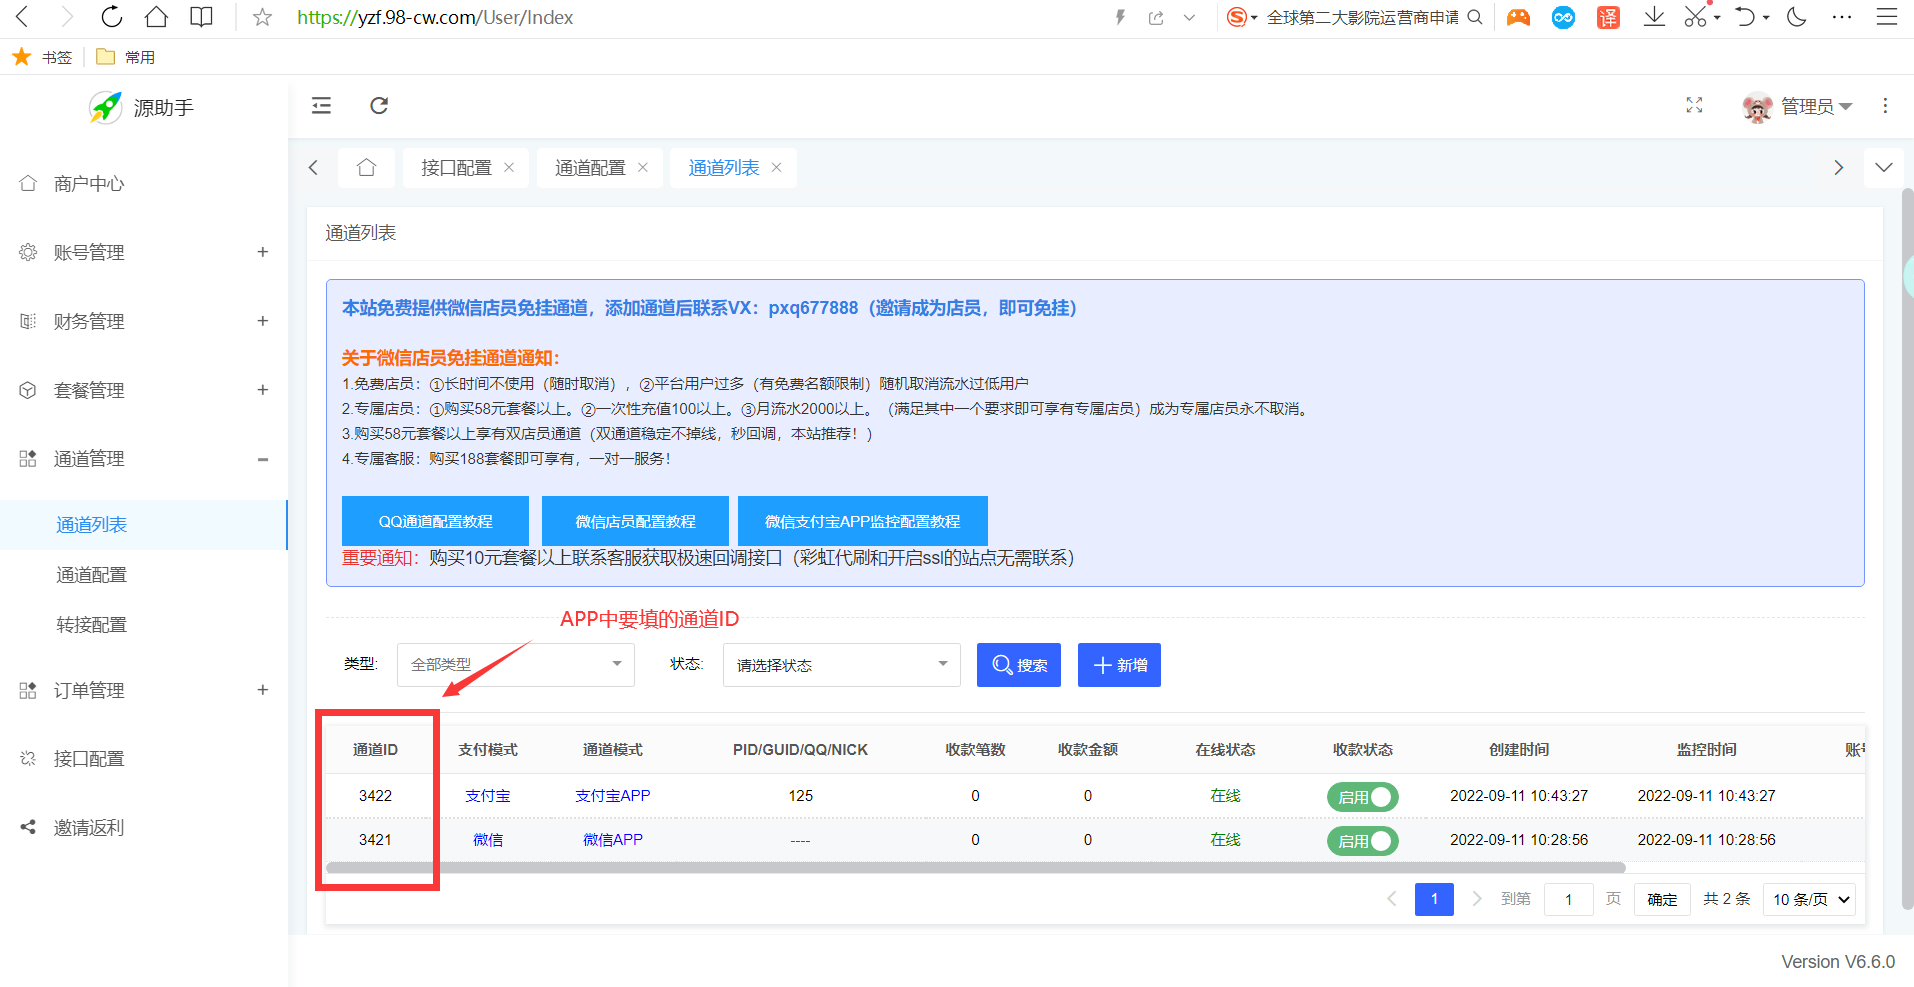
Task: Click the home tab icon
Action: [x=366, y=167]
